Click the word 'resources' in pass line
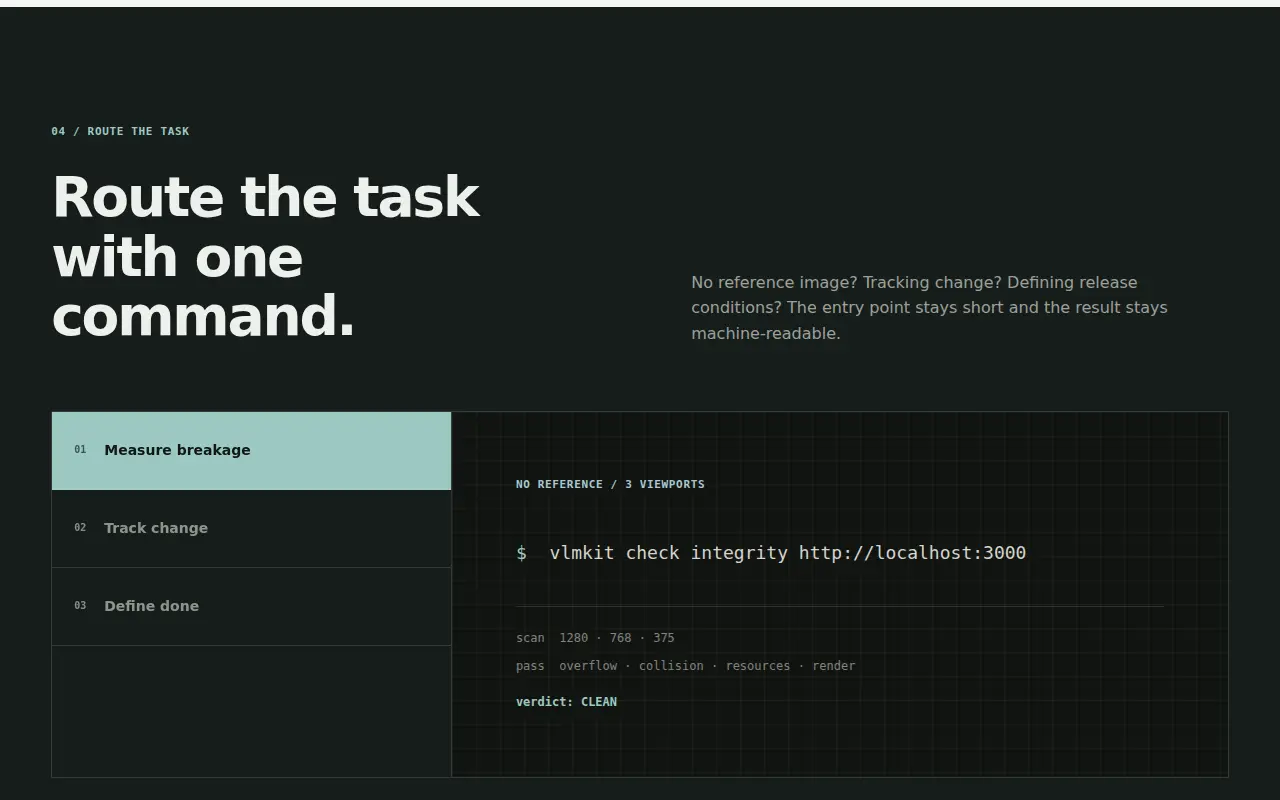The image size is (1280, 800). (x=758, y=666)
